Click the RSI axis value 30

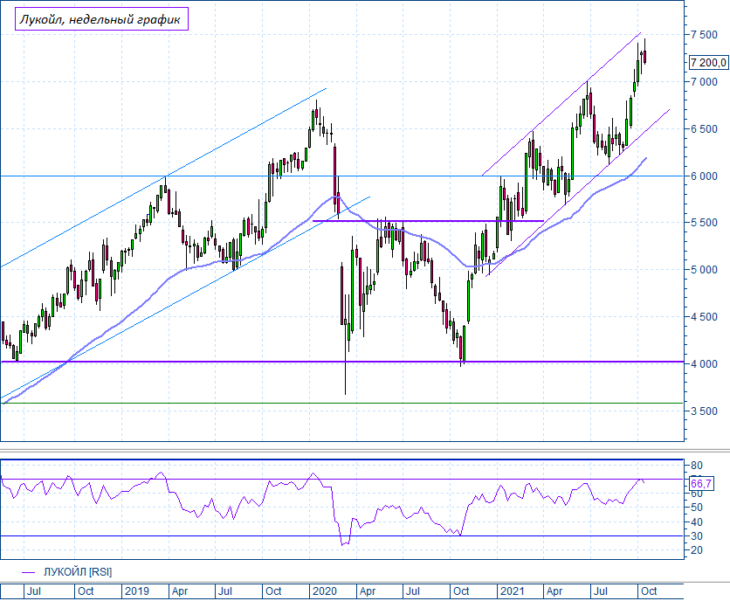[x=696, y=536]
